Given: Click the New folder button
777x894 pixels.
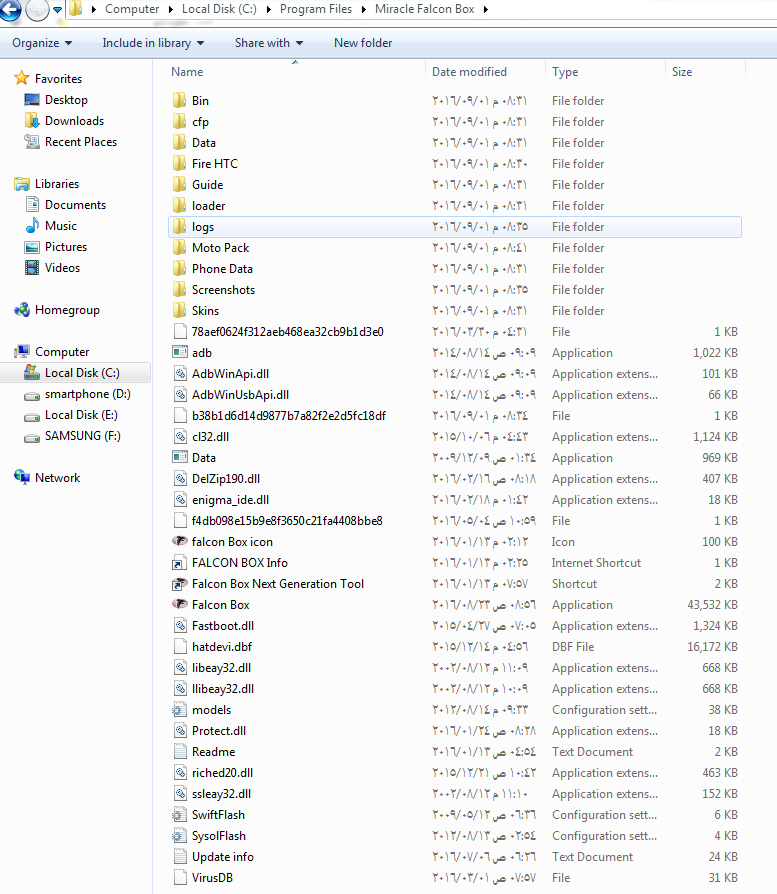Looking at the screenshot, I should click(363, 43).
